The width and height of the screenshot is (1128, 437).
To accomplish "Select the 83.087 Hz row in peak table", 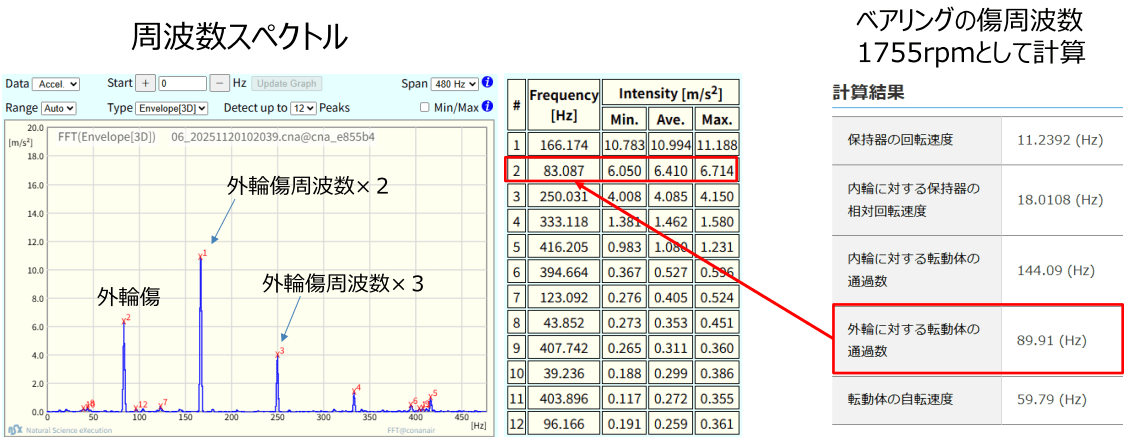I will [x=563, y=171].
